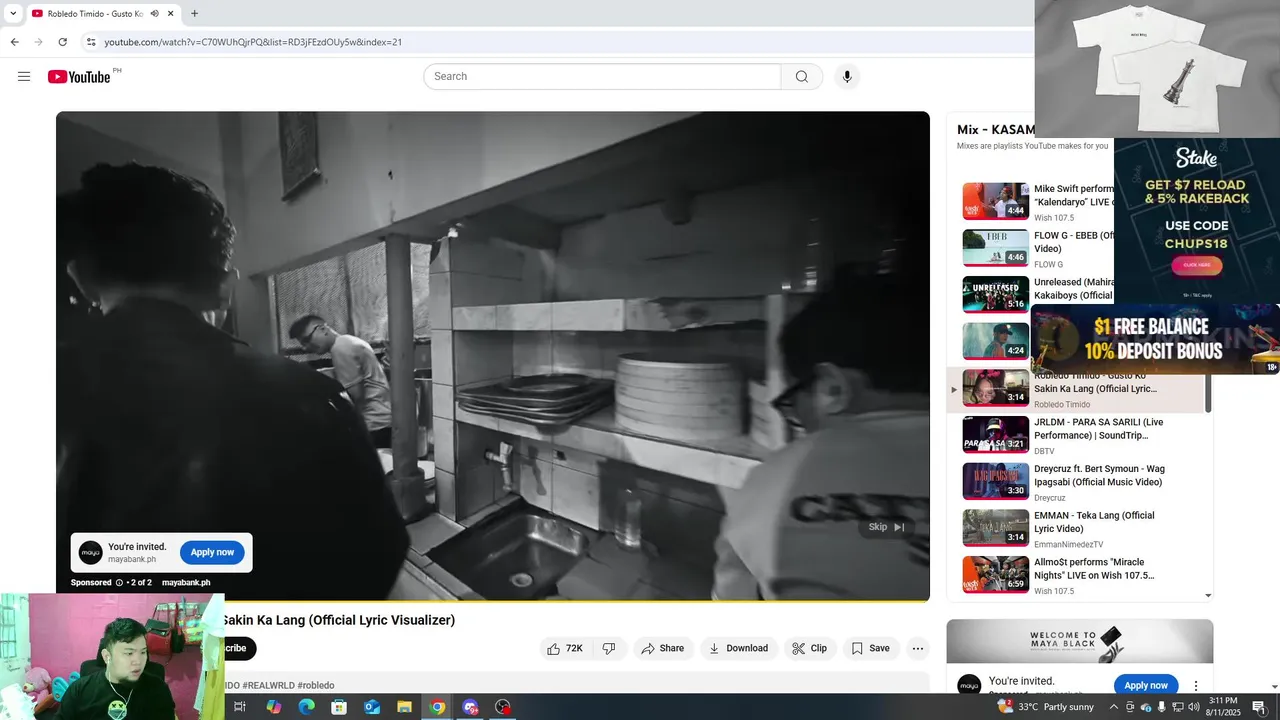Click the Welcome to Maya Black banner
Screen dimensions: 1280x720
click(1080, 641)
